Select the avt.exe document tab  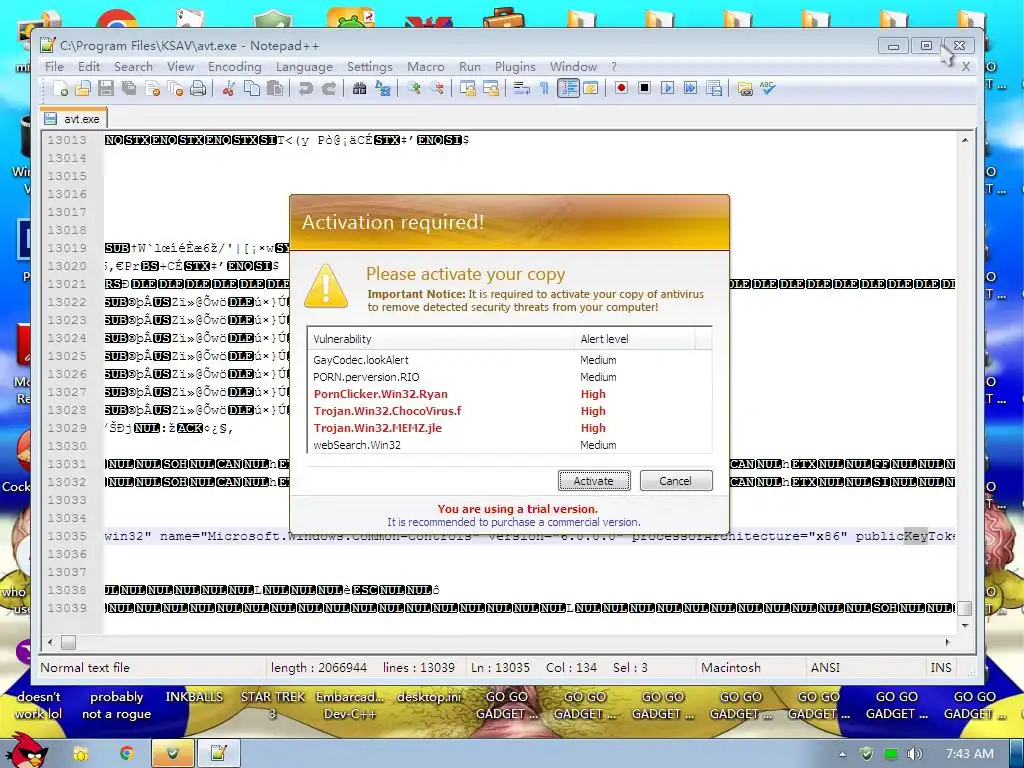tap(73, 118)
